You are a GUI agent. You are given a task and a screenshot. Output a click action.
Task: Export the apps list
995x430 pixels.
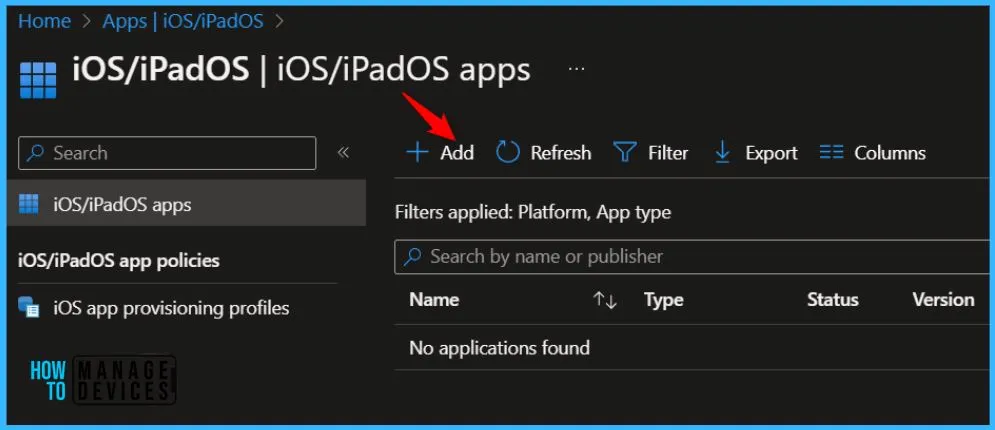[x=755, y=153]
